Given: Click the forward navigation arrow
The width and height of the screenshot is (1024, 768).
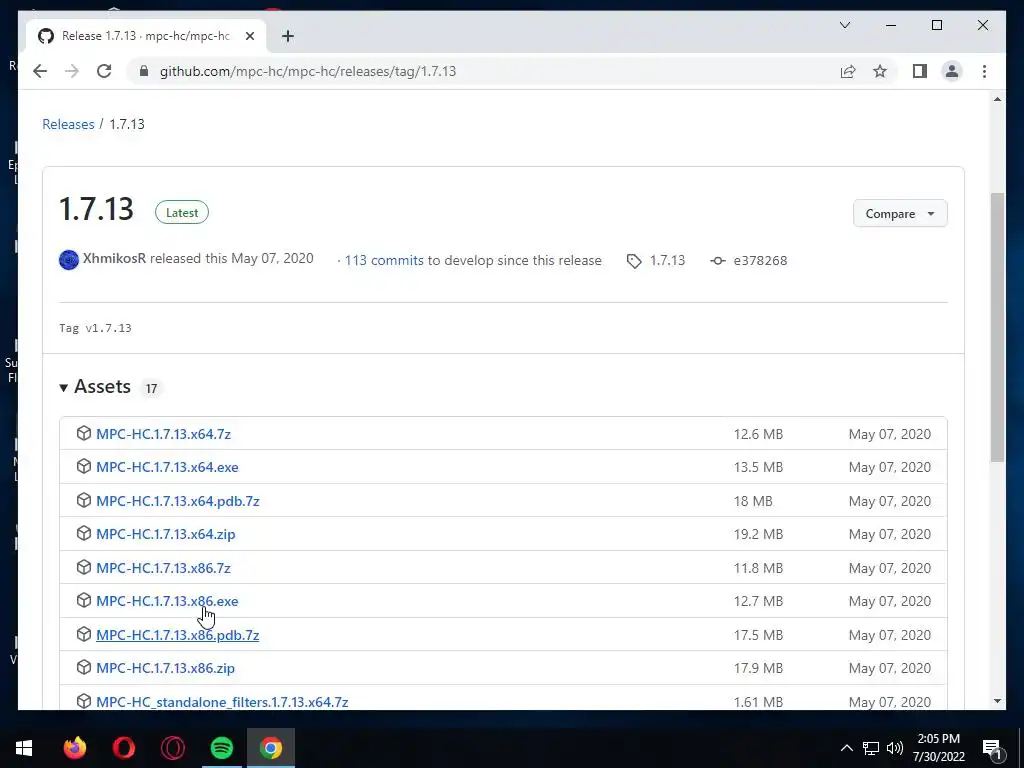Looking at the screenshot, I should (x=72, y=71).
